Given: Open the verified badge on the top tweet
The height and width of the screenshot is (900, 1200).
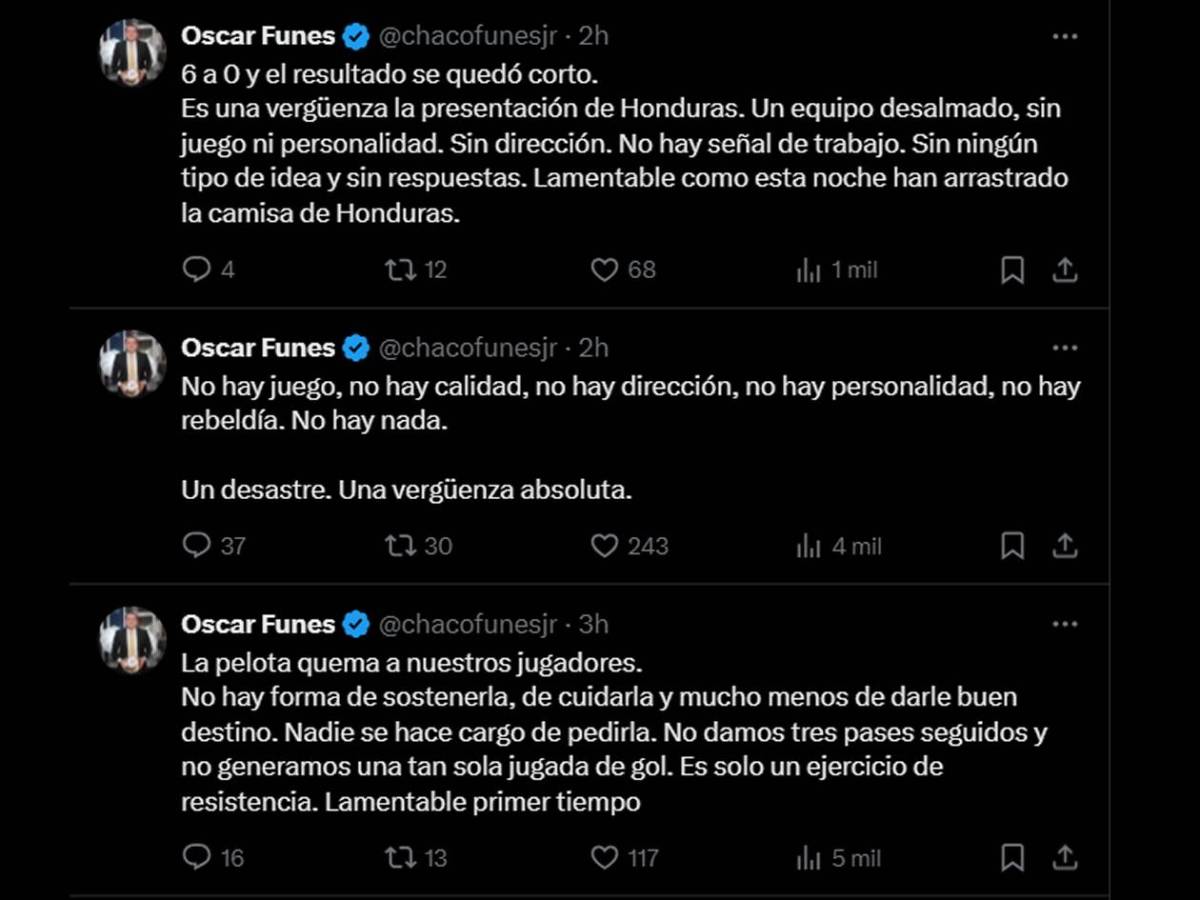Looking at the screenshot, I should 353,35.
